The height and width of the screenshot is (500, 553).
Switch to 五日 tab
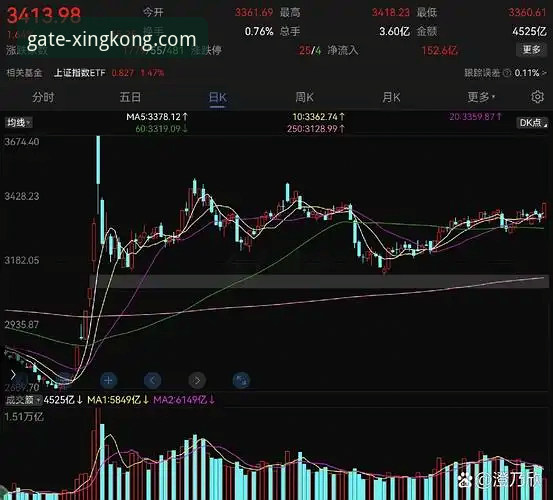[130, 97]
